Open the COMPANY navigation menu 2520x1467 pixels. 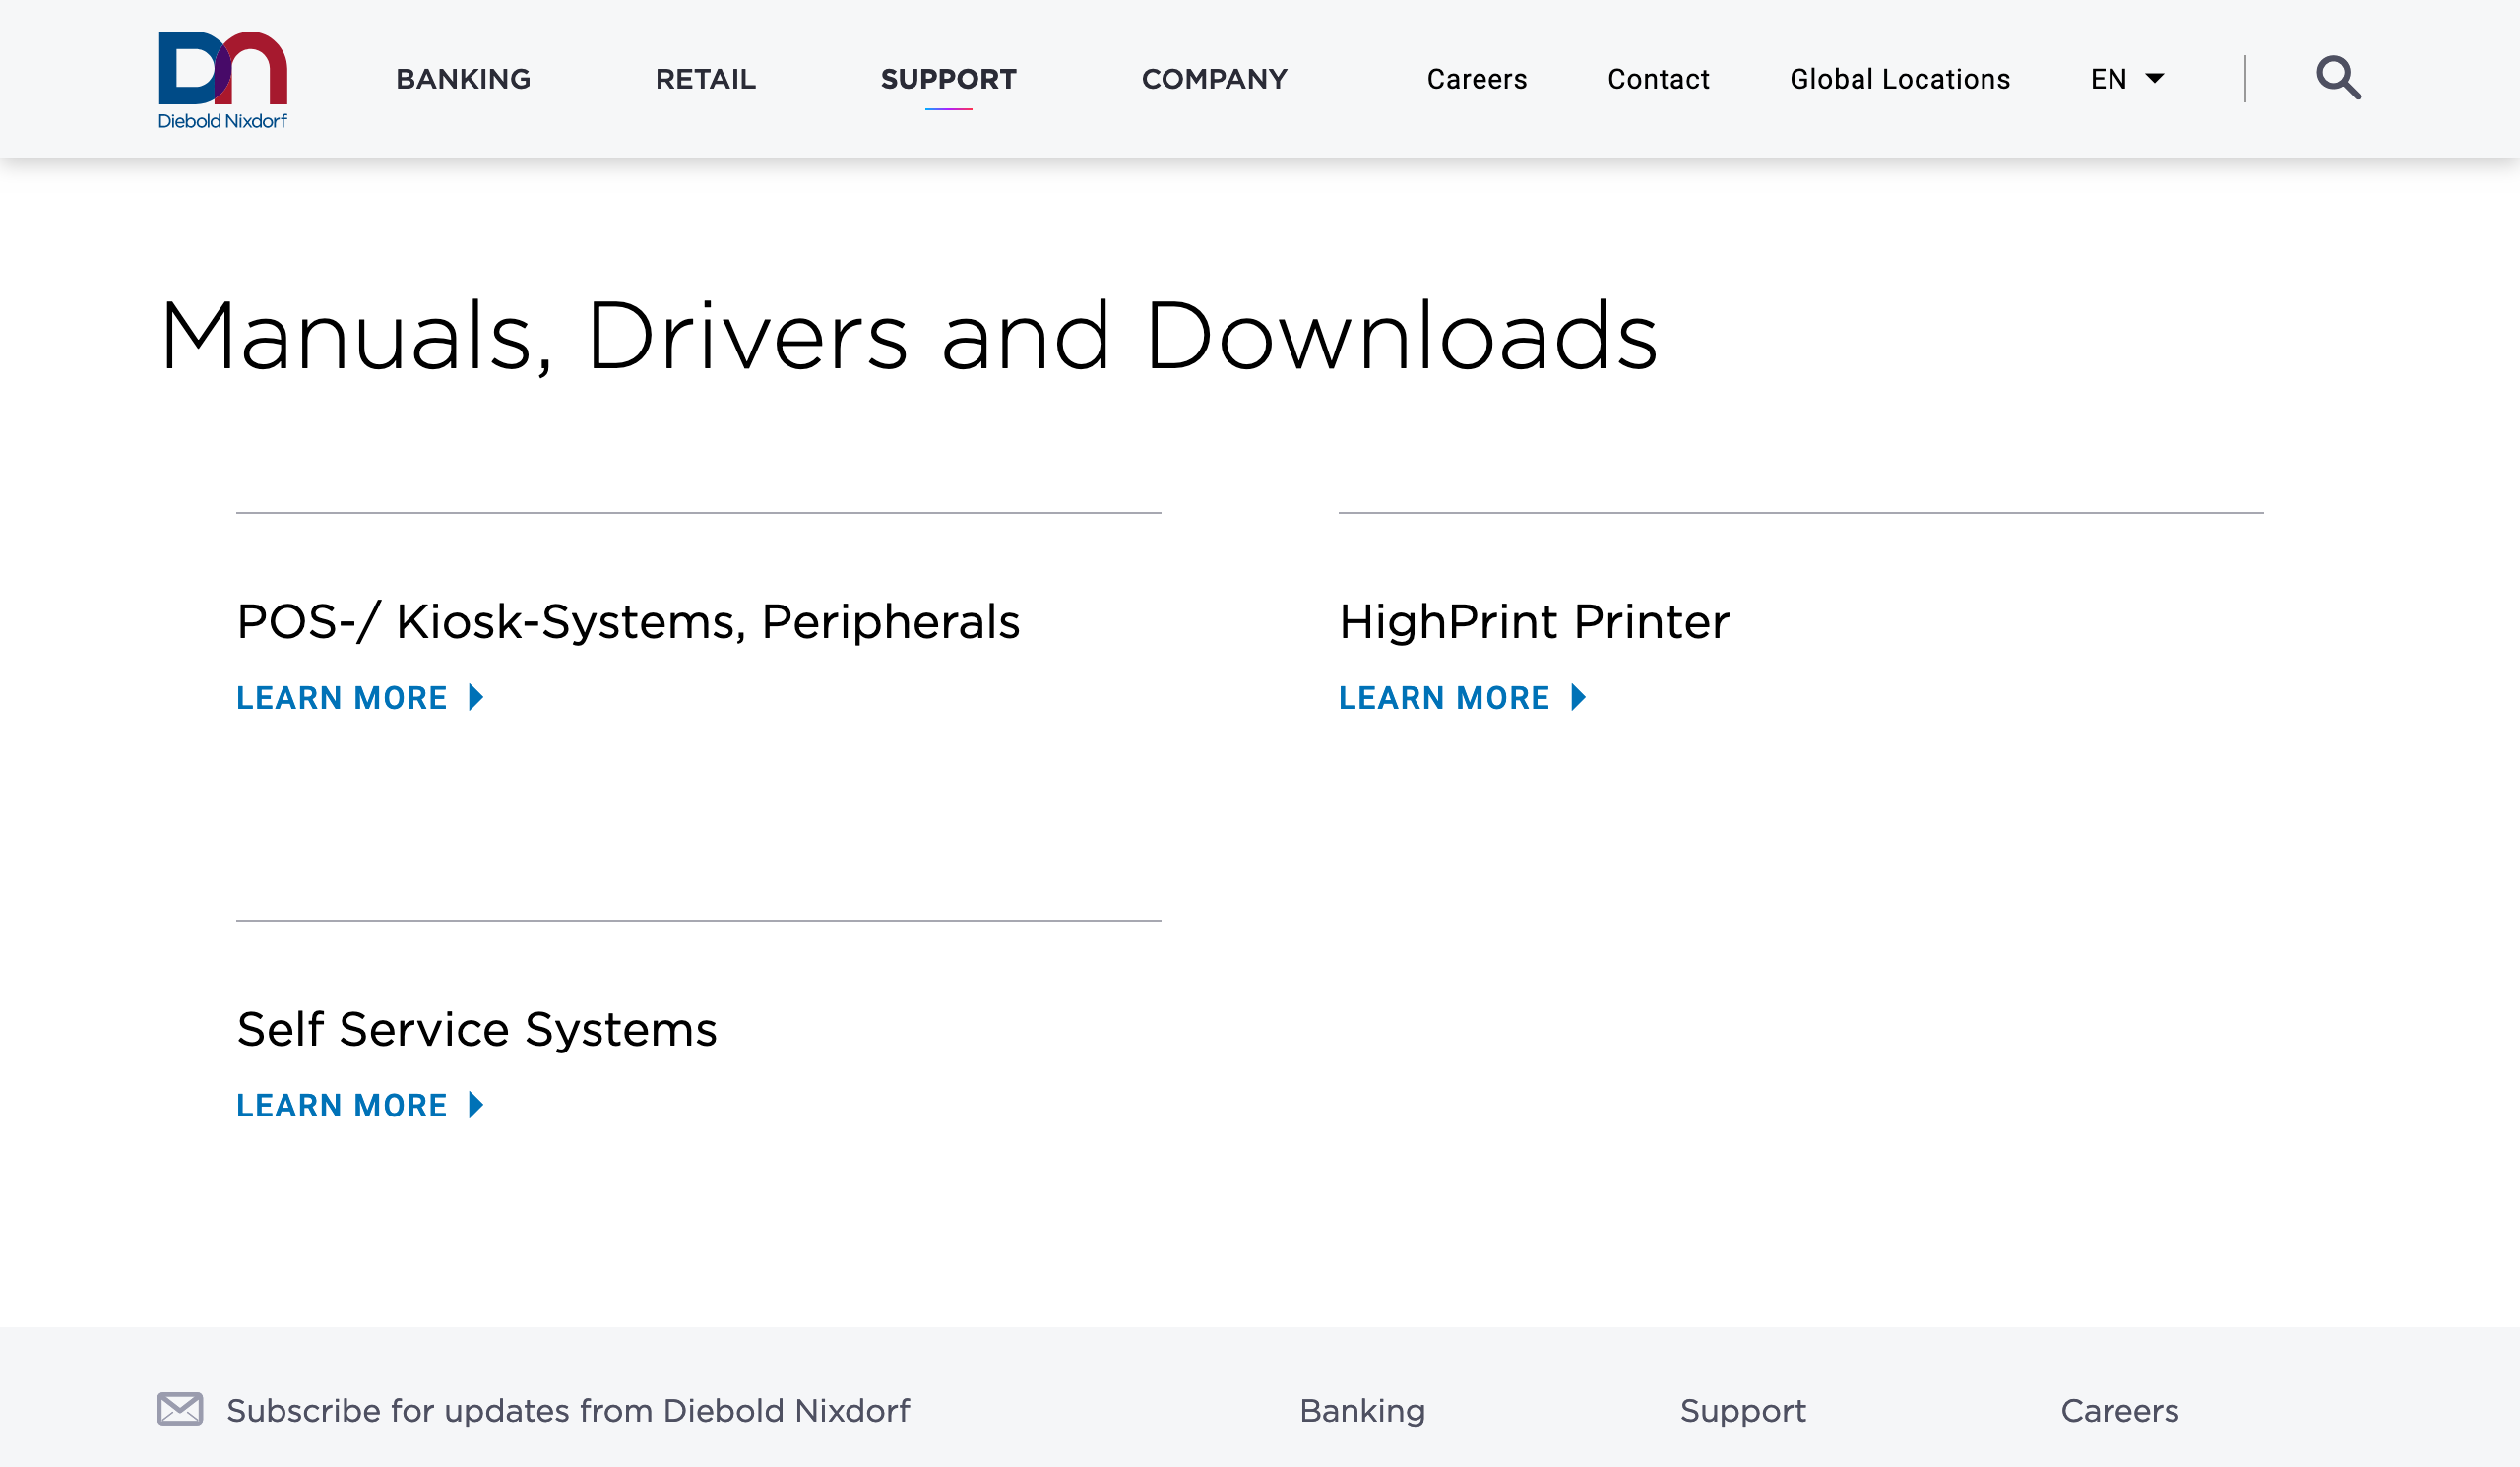coord(1214,79)
